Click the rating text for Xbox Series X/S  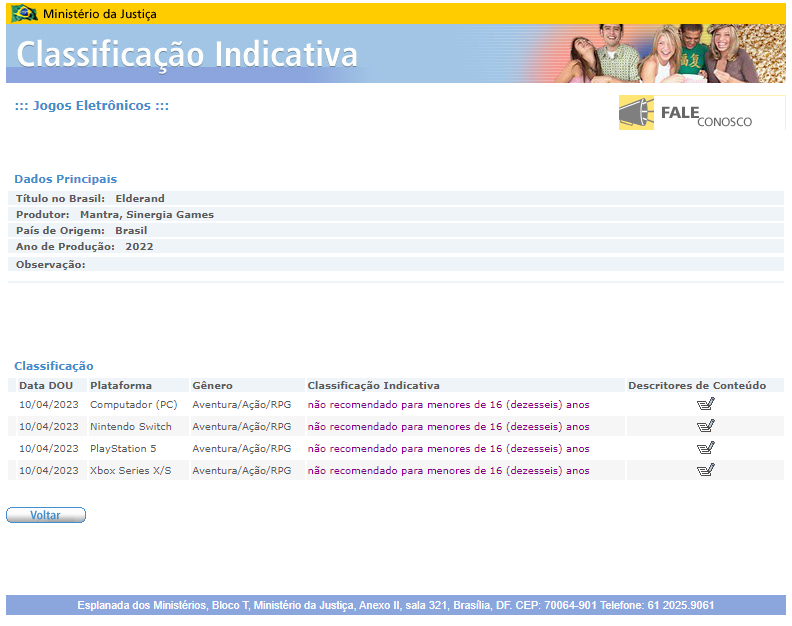448,471
